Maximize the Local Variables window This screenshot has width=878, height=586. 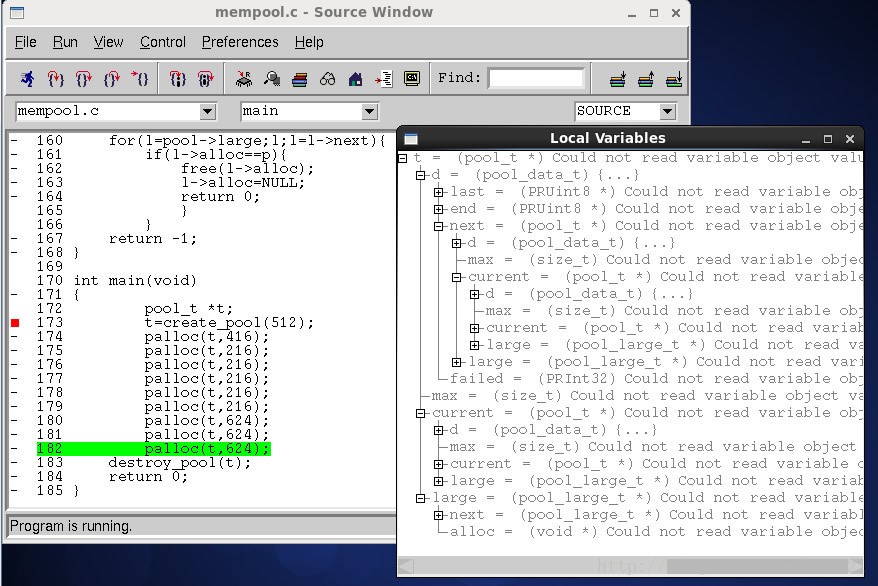pos(828,139)
